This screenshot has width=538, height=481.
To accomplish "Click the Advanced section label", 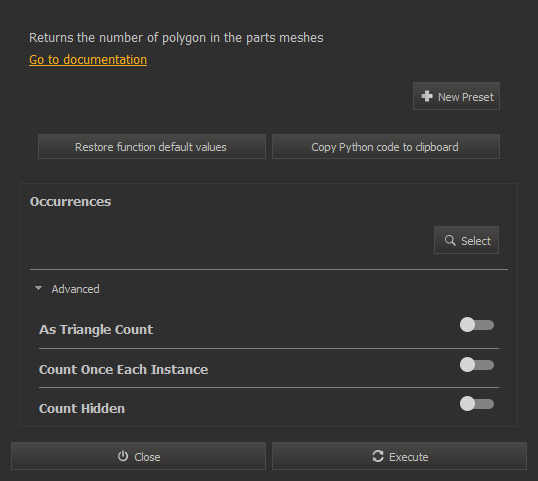I will coord(75,289).
